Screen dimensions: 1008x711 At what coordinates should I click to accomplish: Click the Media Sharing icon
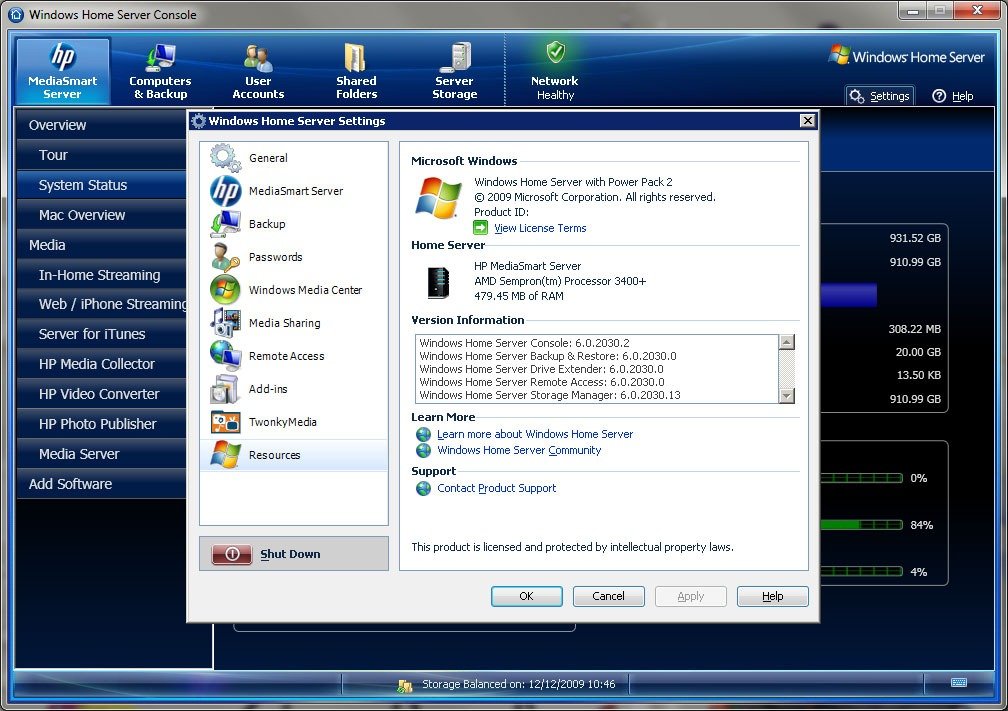(x=225, y=323)
